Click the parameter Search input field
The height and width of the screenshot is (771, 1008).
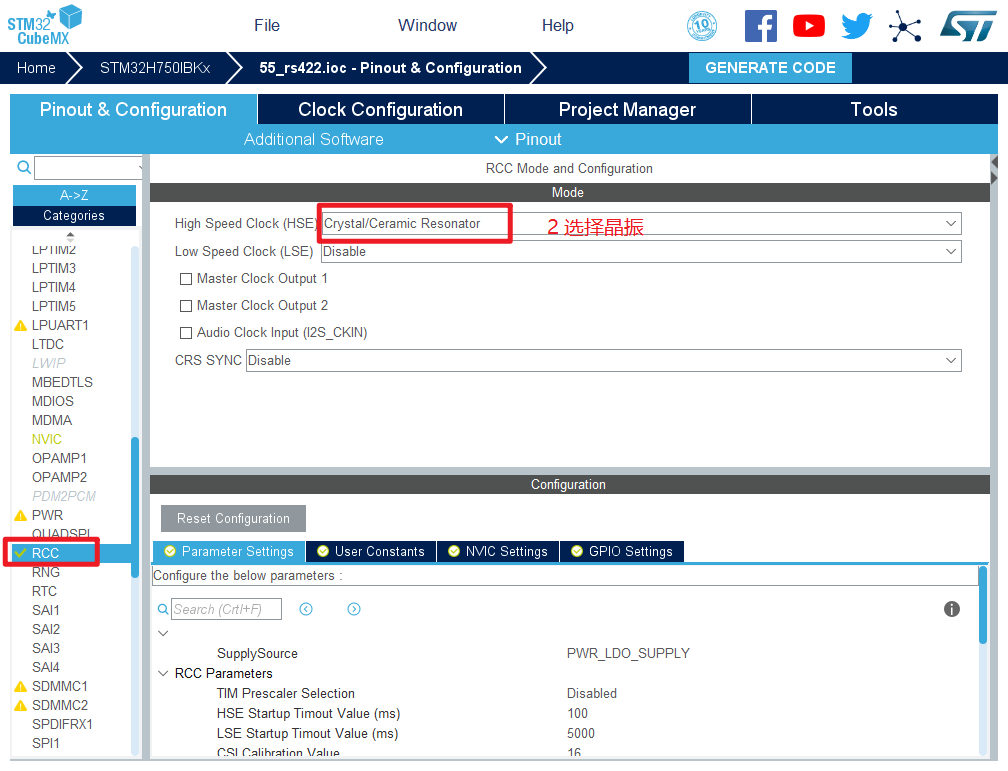(226, 609)
